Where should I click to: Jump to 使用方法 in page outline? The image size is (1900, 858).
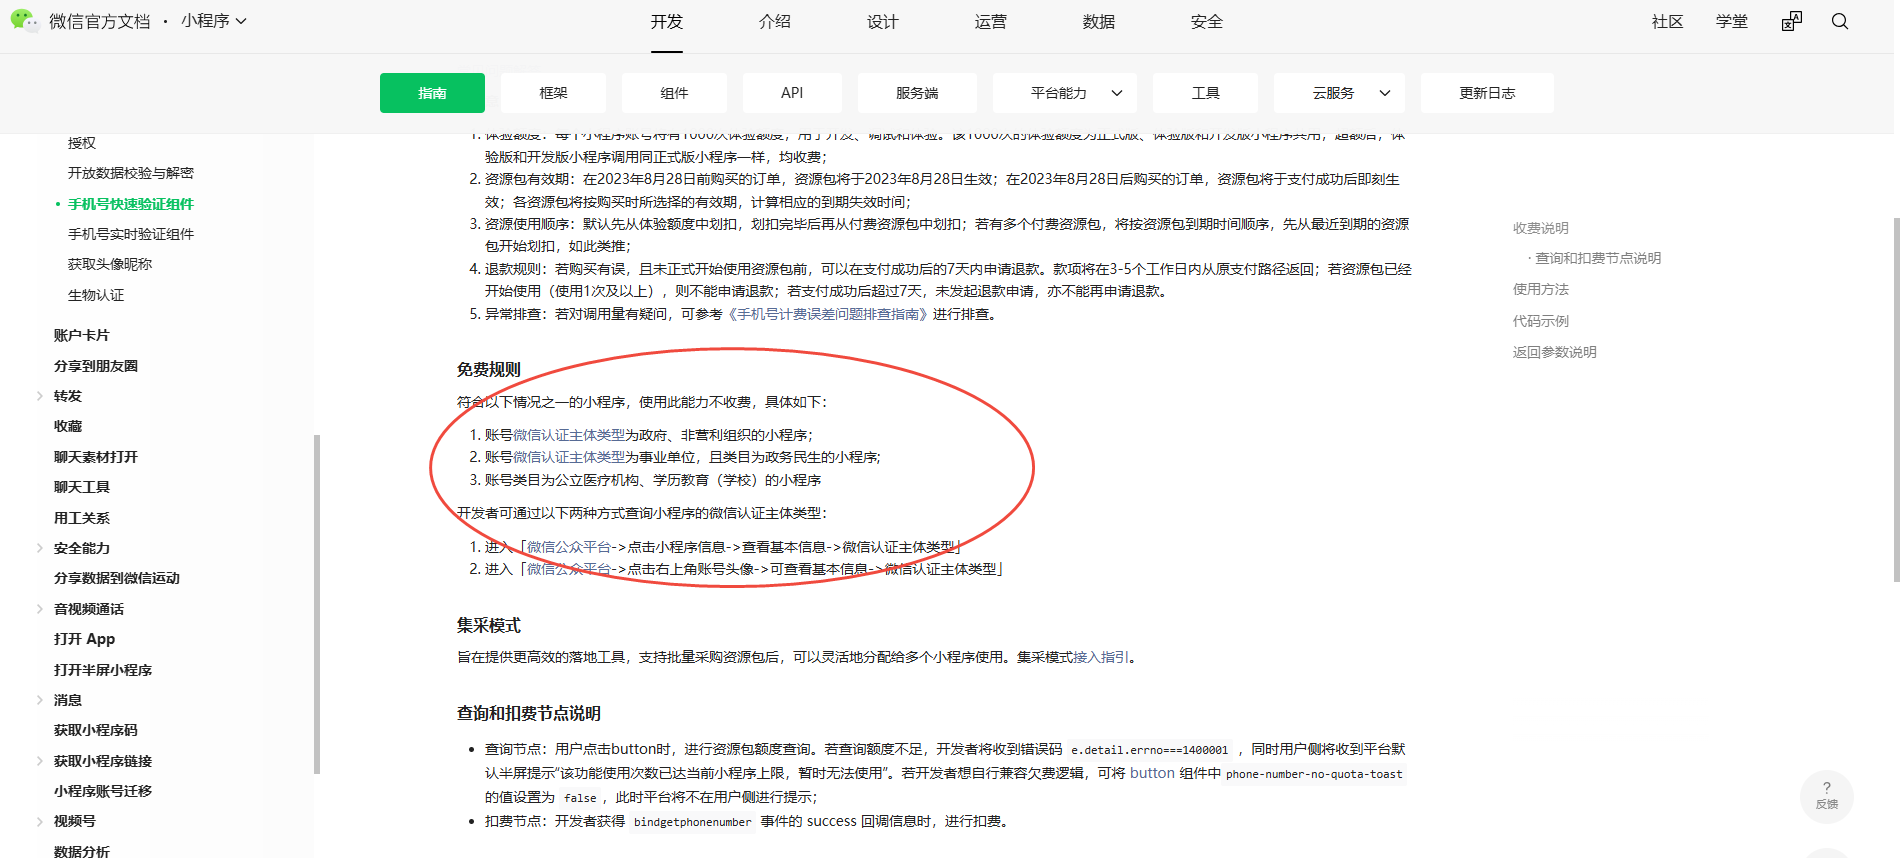(x=1541, y=289)
